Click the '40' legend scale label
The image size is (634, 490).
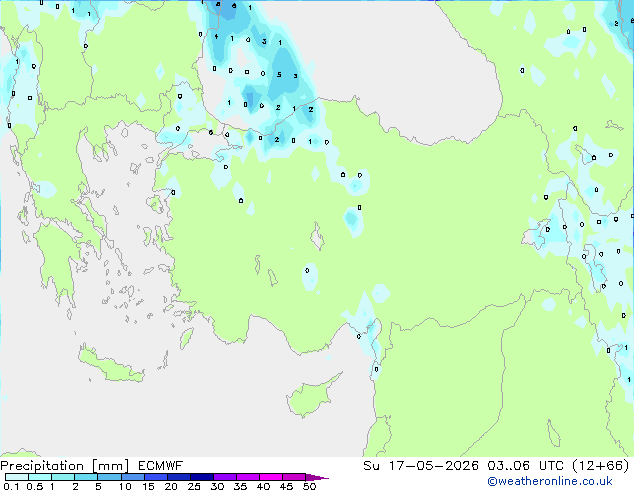tap(263, 486)
